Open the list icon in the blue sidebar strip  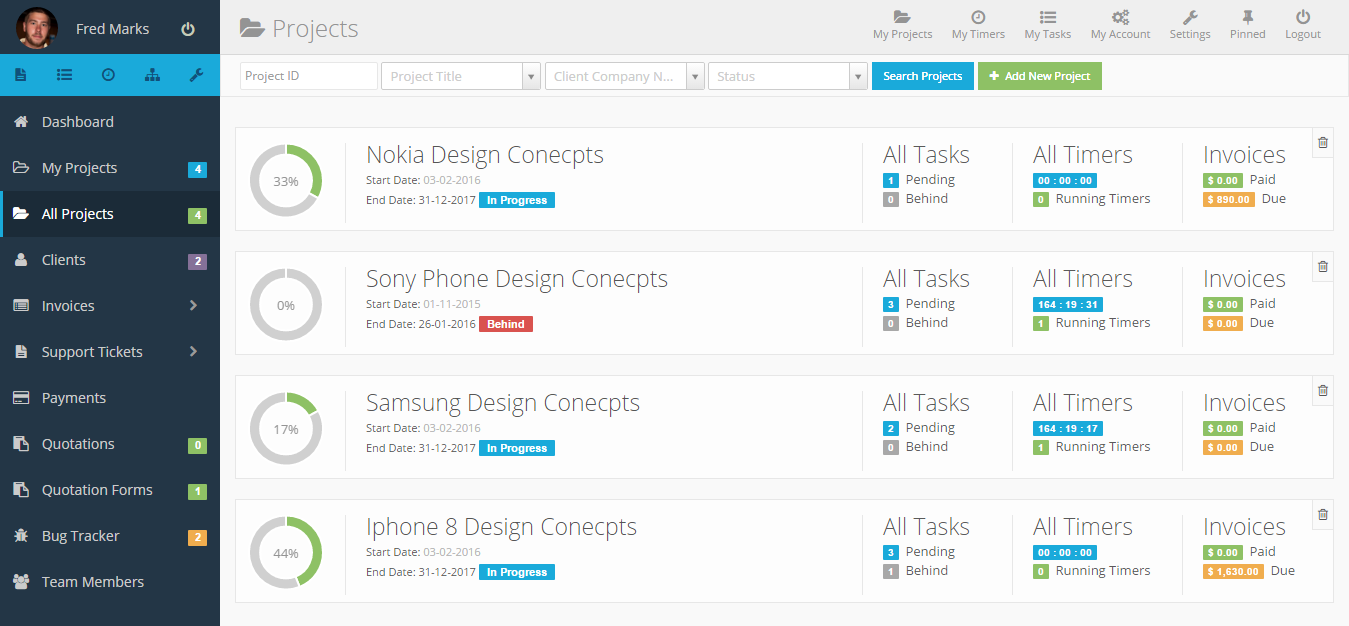tap(64, 75)
